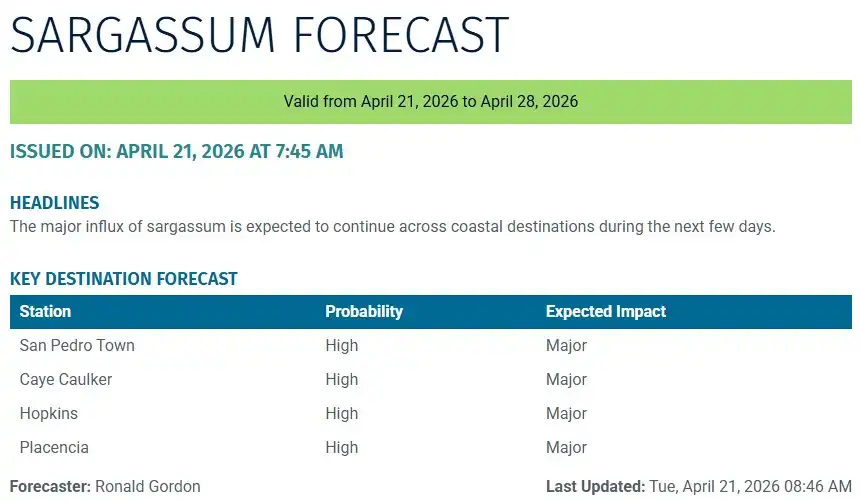Screen dimensions: 860x502
Task: Select the Caye Caulker station name
Action: 66,379
